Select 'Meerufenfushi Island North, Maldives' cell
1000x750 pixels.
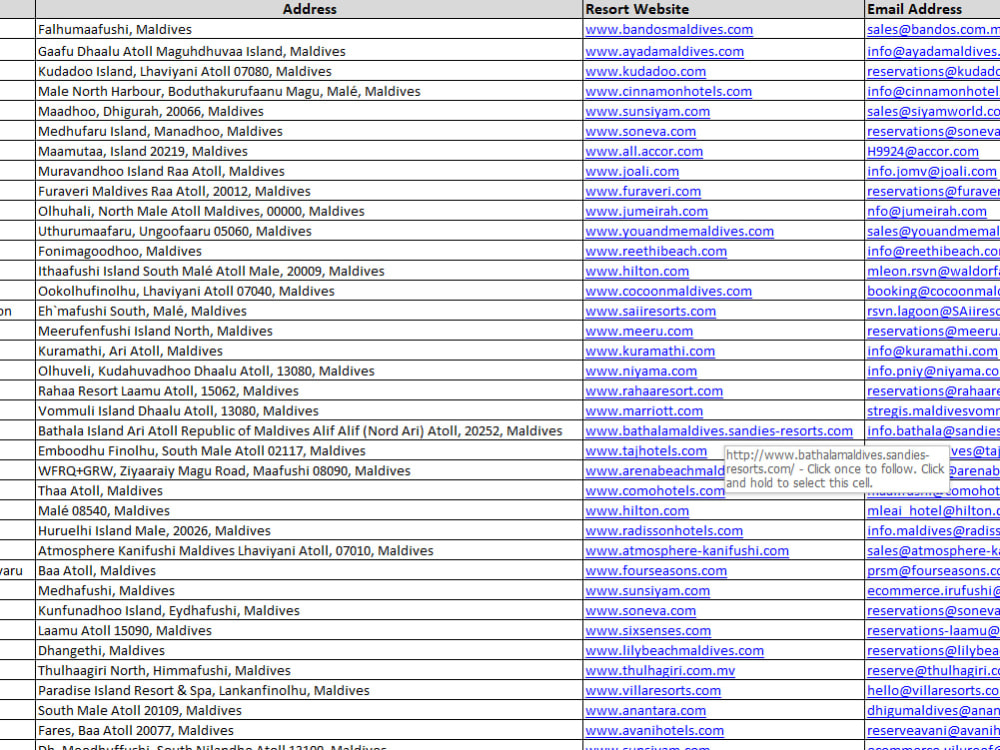pos(309,331)
